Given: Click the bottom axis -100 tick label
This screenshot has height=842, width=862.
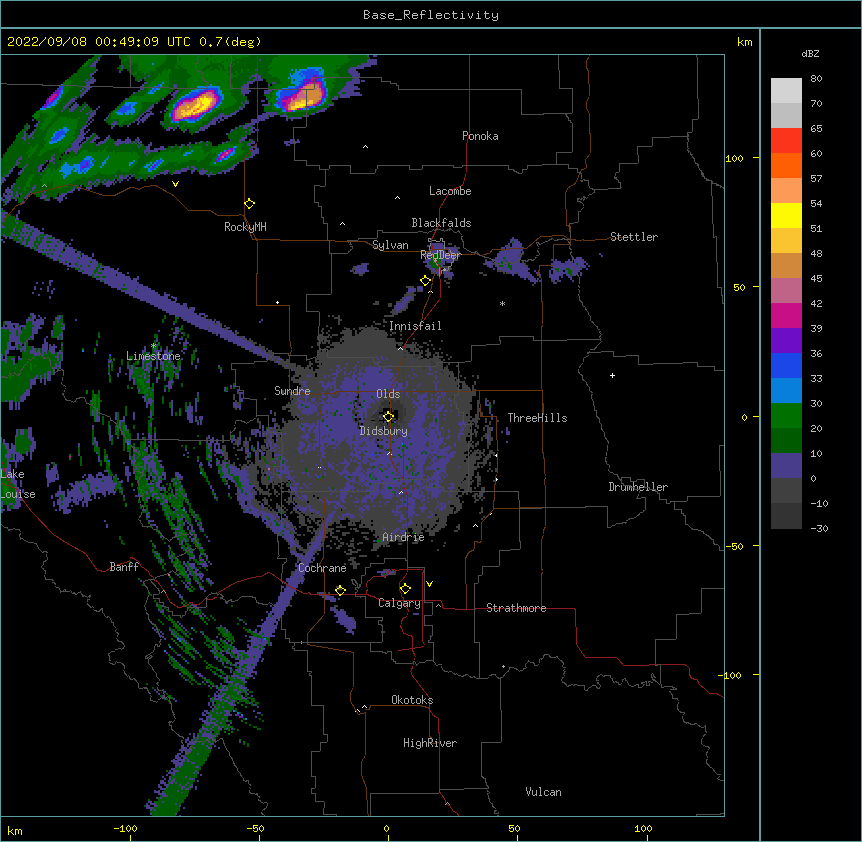Looking at the screenshot, I should pyautogui.click(x=125, y=829).
